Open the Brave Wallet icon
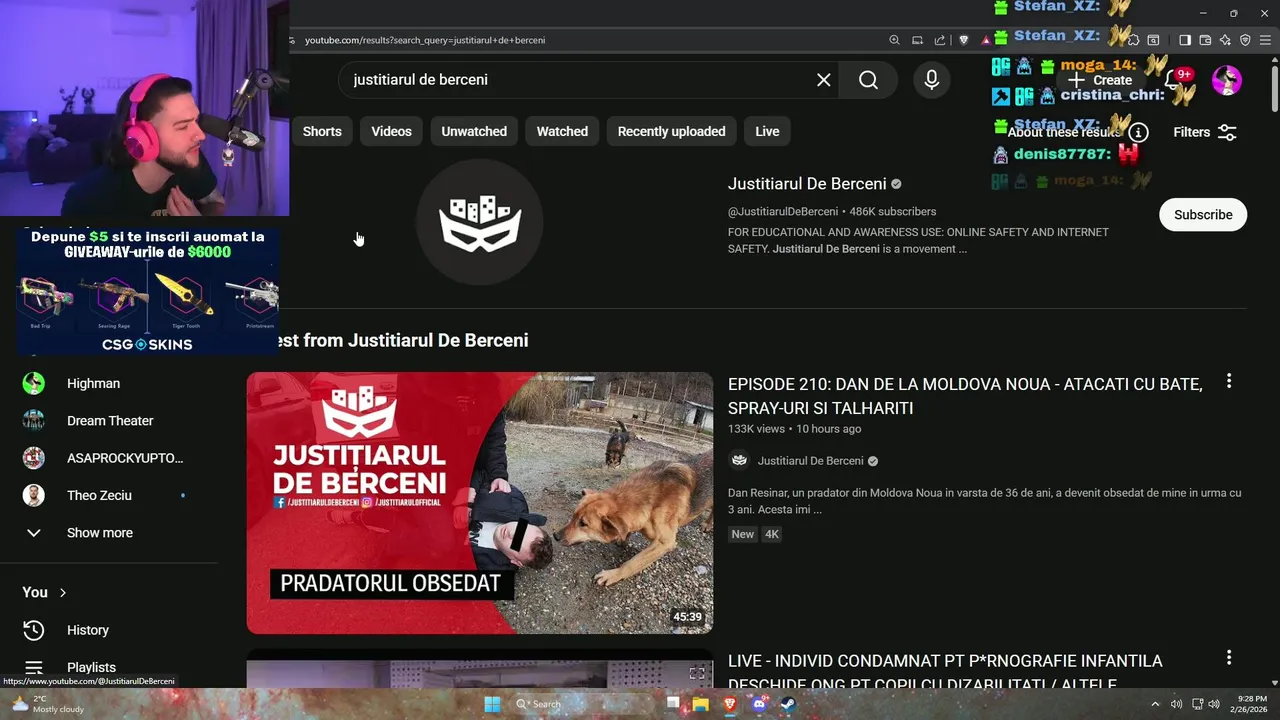The height and width of the screenshot is (720, 1280). point(1205,40)
